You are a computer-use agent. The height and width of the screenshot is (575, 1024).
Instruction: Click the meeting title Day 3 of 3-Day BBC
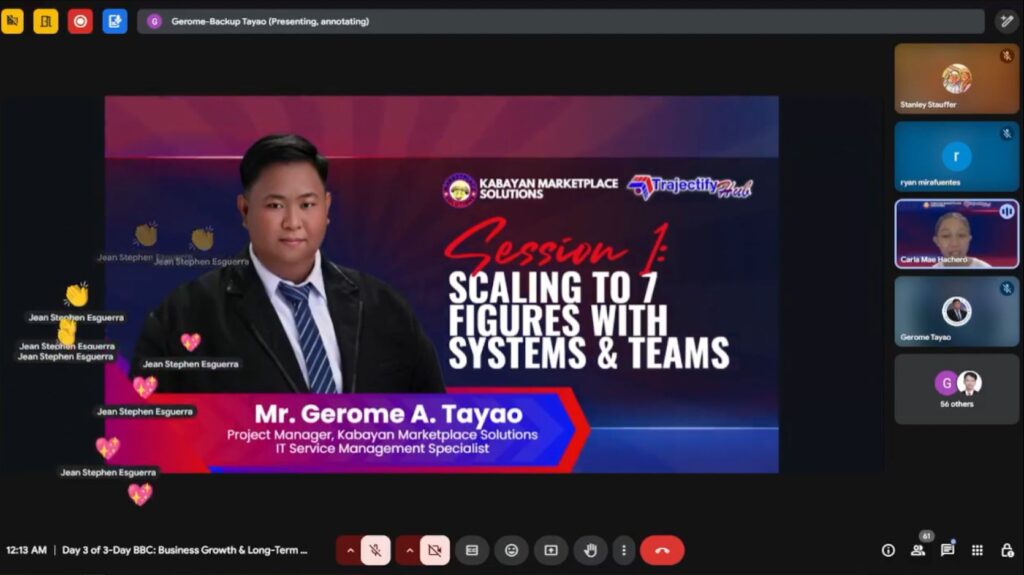184,550
